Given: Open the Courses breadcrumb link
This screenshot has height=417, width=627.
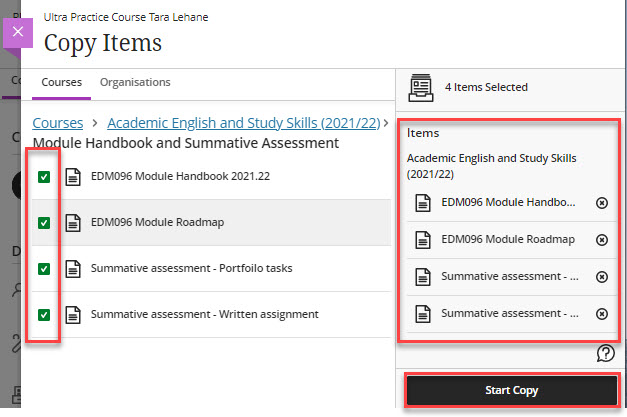Looking at the screenshot, I should pyautogui.click(x=57, y=123).
